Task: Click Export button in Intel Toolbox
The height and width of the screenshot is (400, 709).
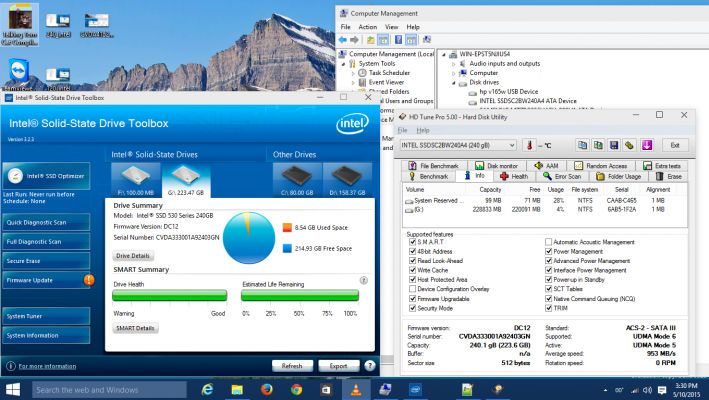Action: (x=338, y=366)
